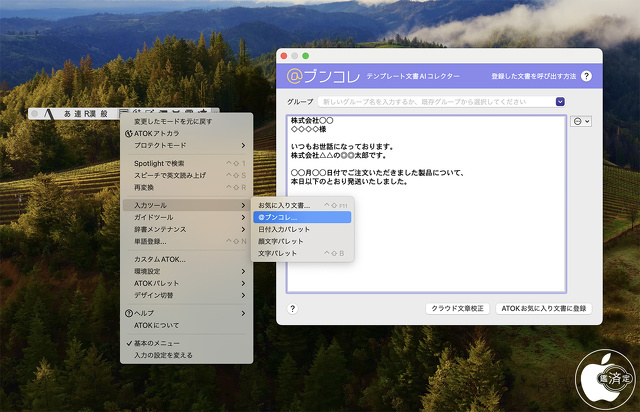
Task: Open the グループ dropdown arrow
Action: 560,101
